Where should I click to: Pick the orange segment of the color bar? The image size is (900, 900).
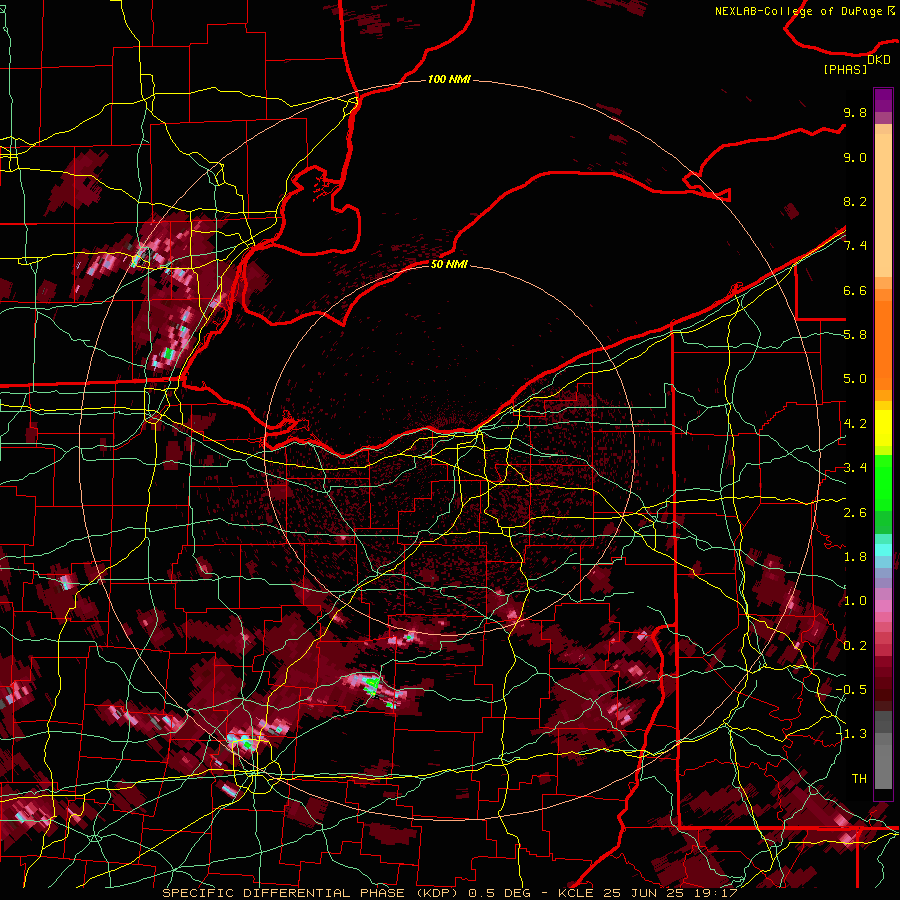(883, 344)
